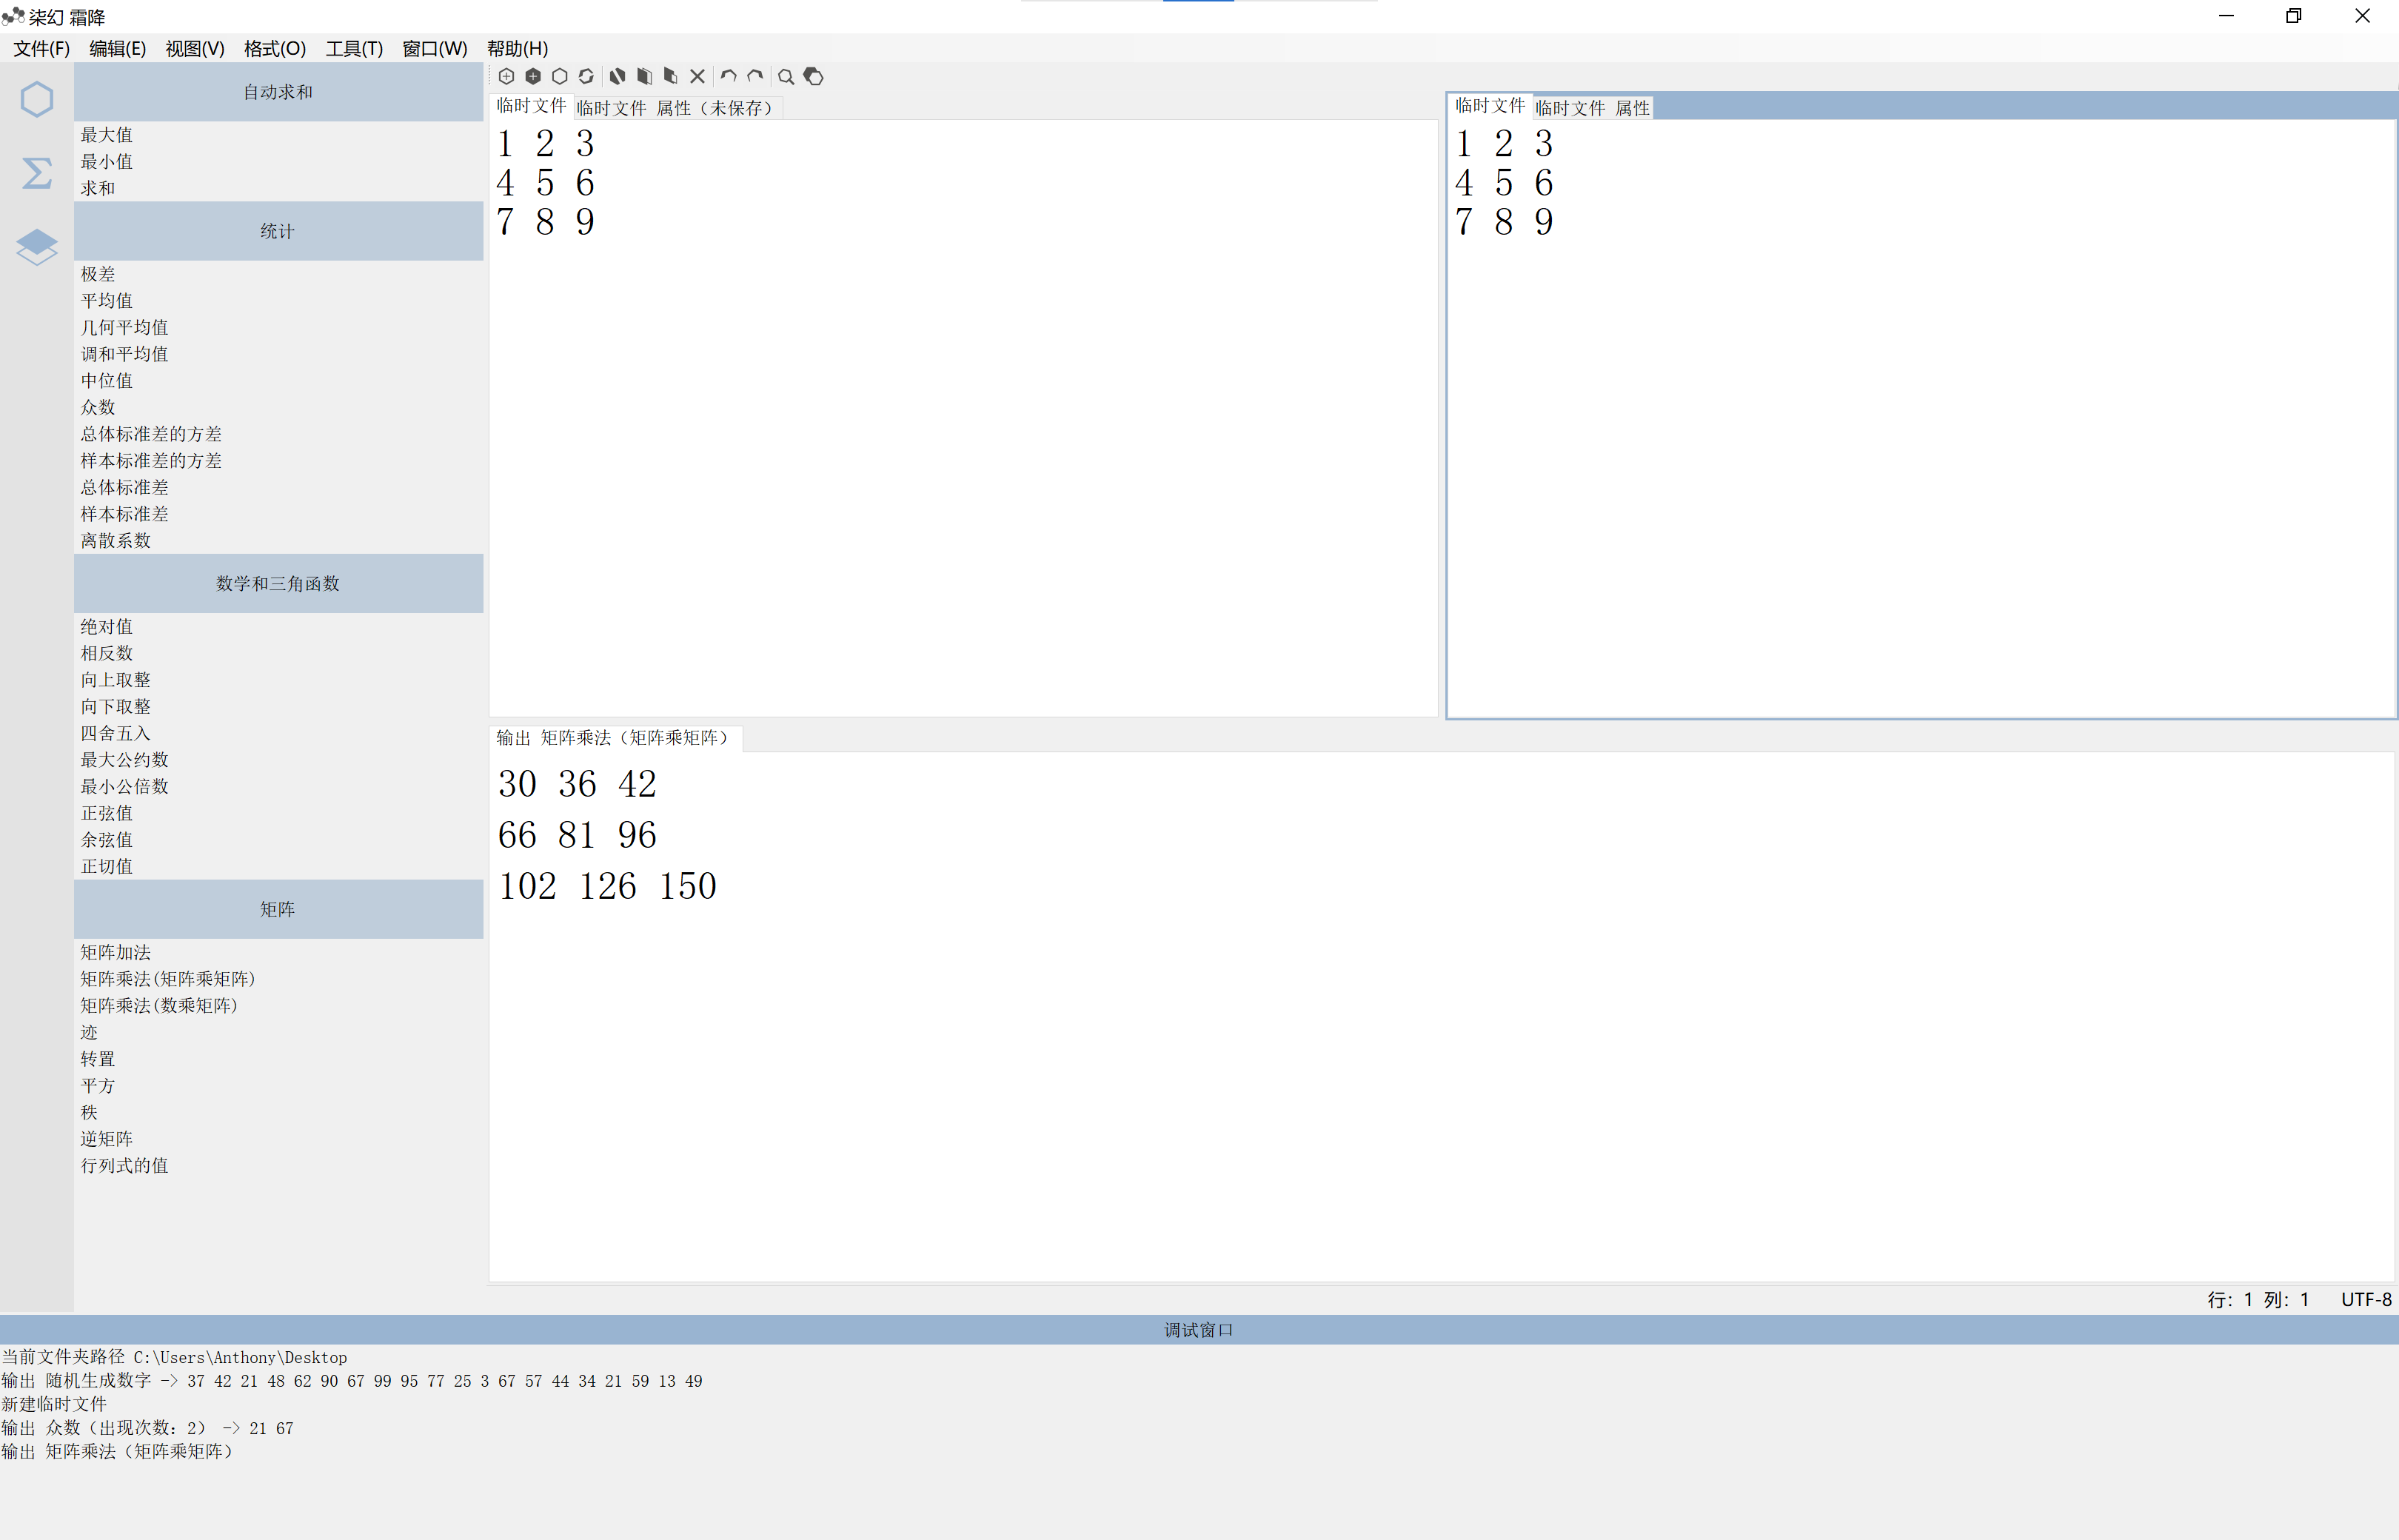Click the copy icon in the toolbar
This screenshot has width=2399, height=1540.
click(x=644, y=76)
